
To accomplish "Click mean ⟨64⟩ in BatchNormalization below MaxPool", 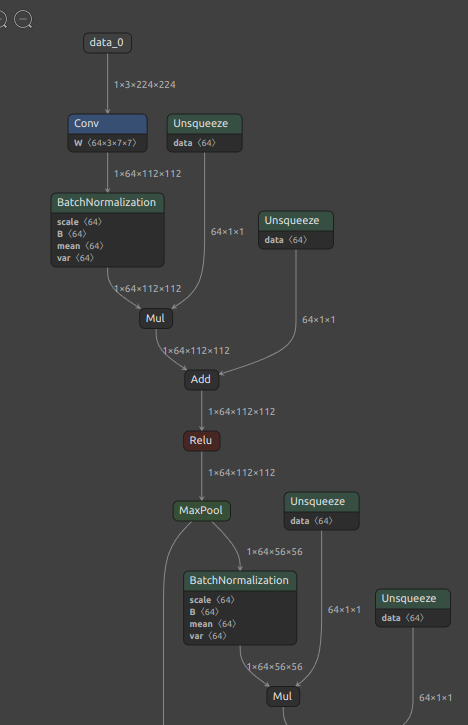I will [x=213, y=624].
